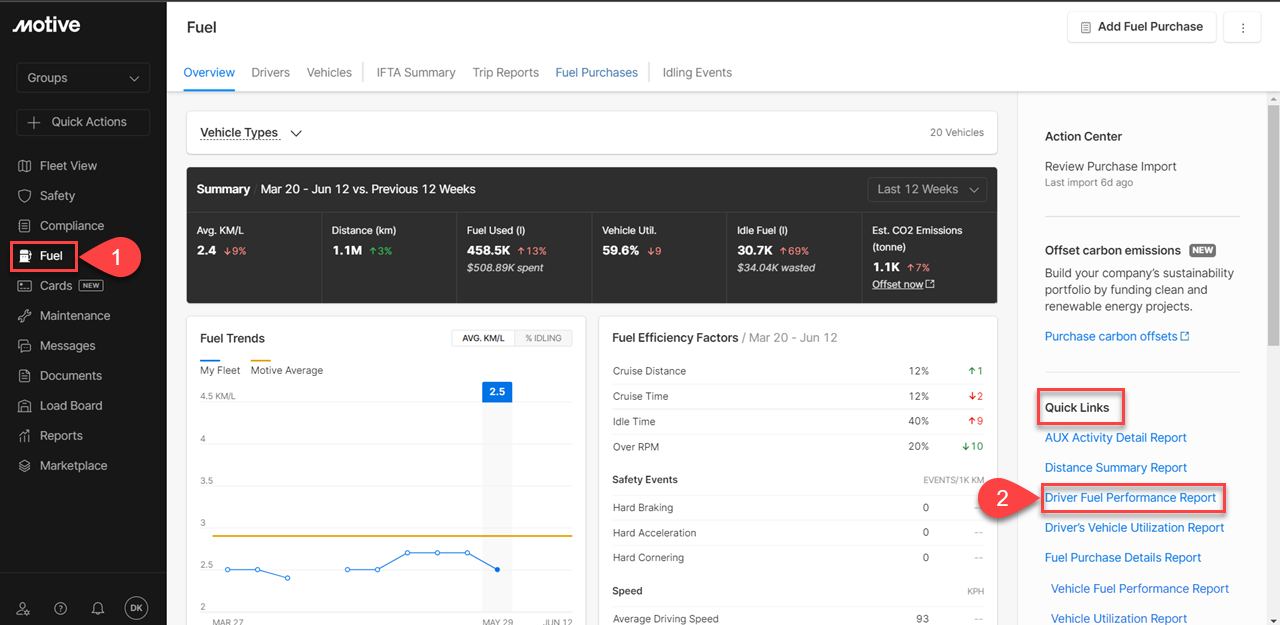This screenshot has height=625, width=1280.
Task: Click the "Cruise Time" row label
Action: pos(641,396)
